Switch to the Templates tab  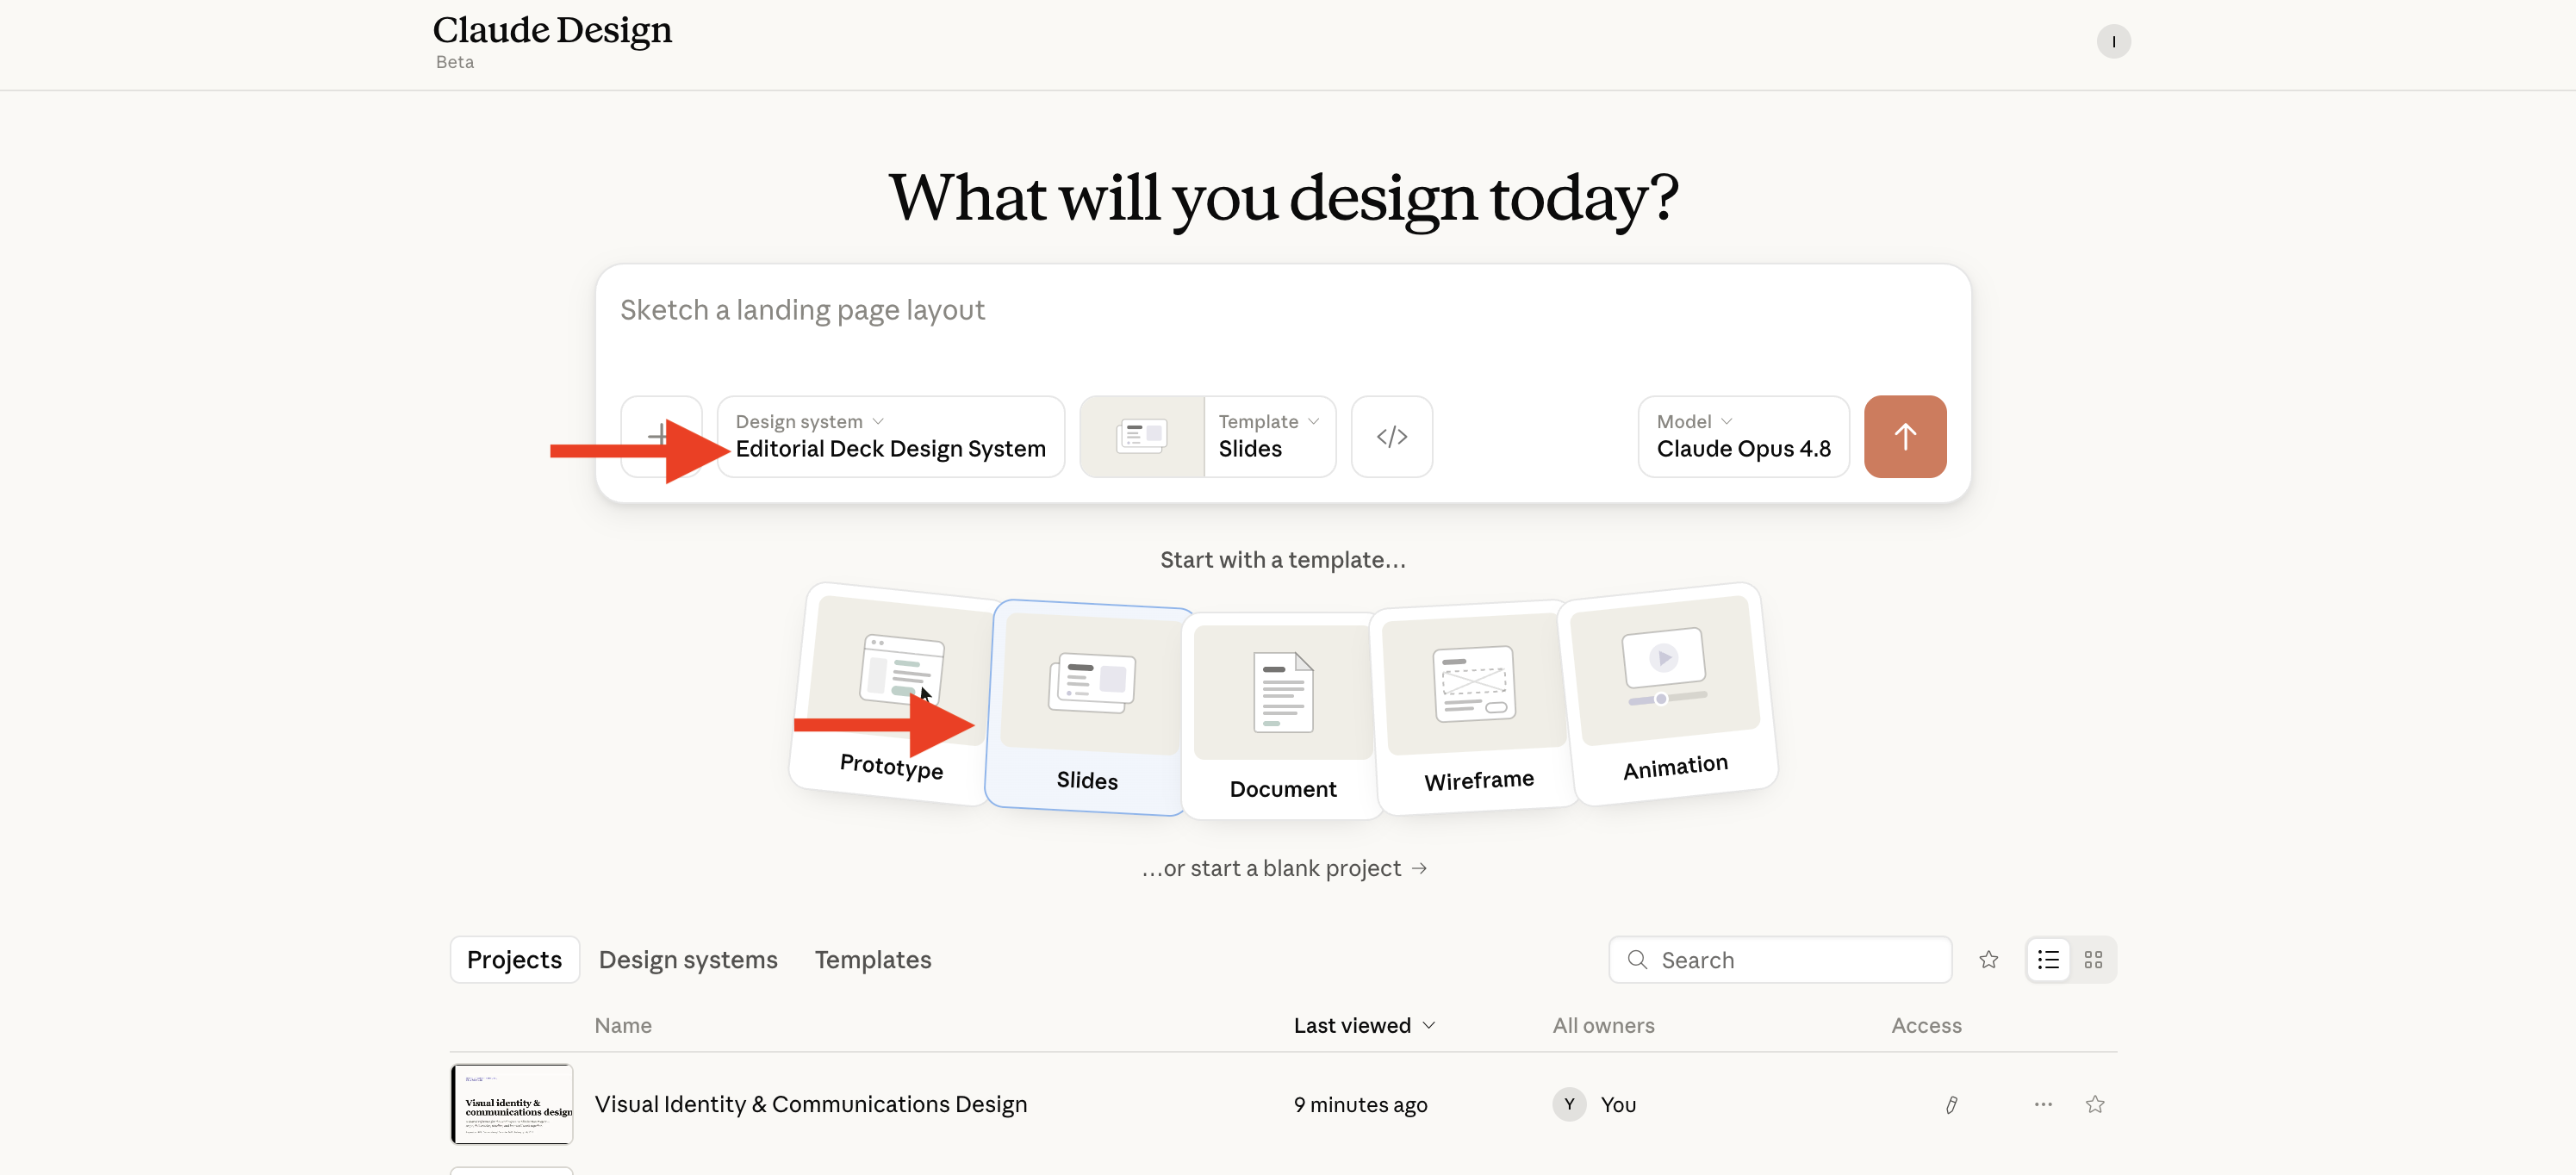click(x=872, y=959)
